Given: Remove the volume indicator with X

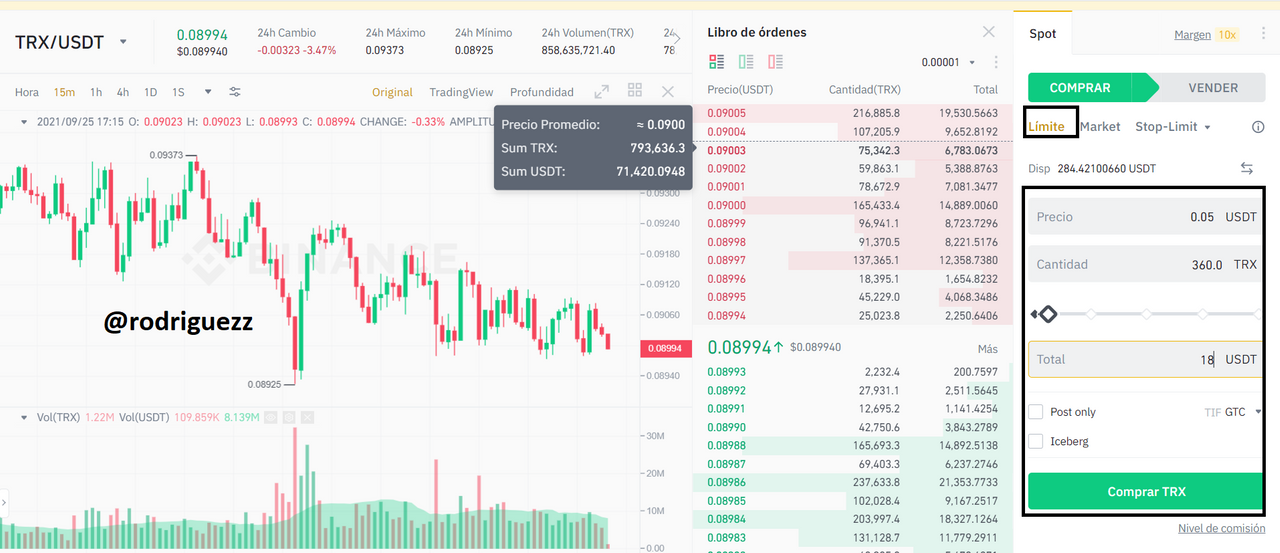Looking at the screenshot, I should pos(307,417).
